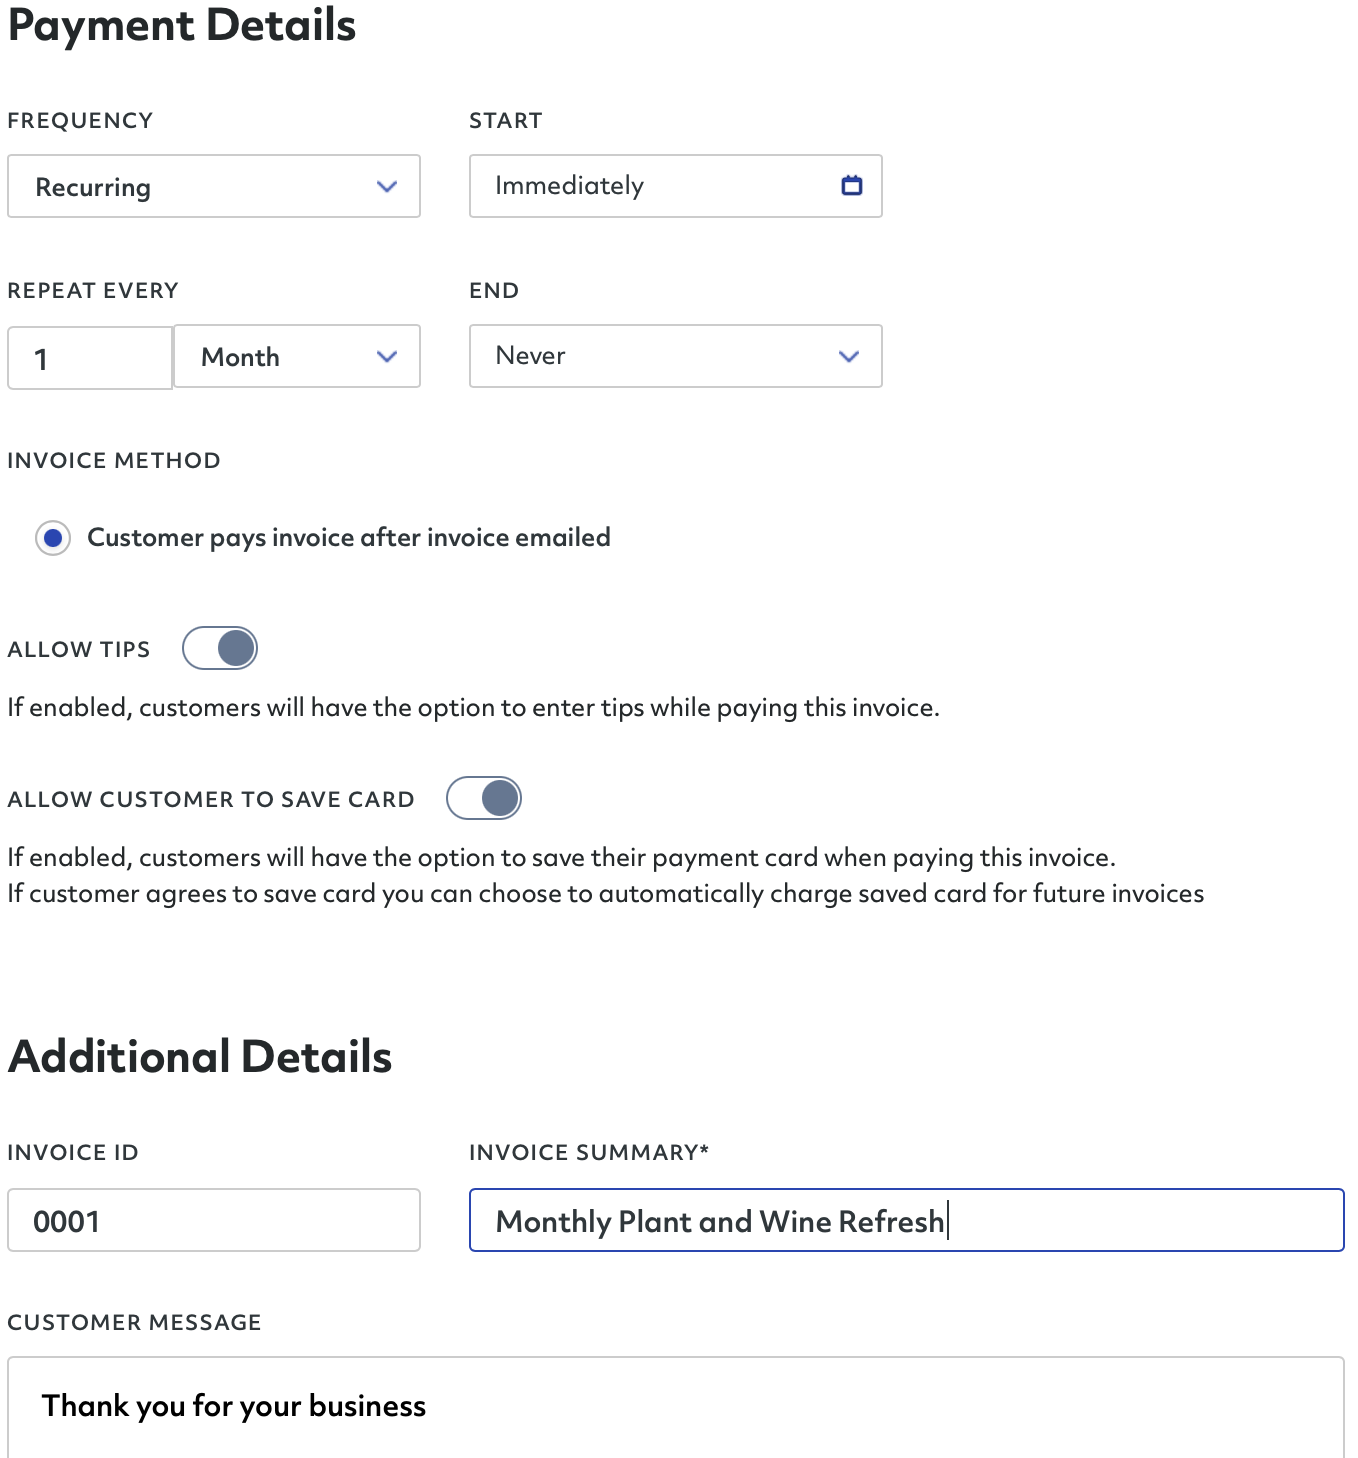1358x1458 pixels.
Task: Click the Payment Details heading
Action: tap(182, 25)
